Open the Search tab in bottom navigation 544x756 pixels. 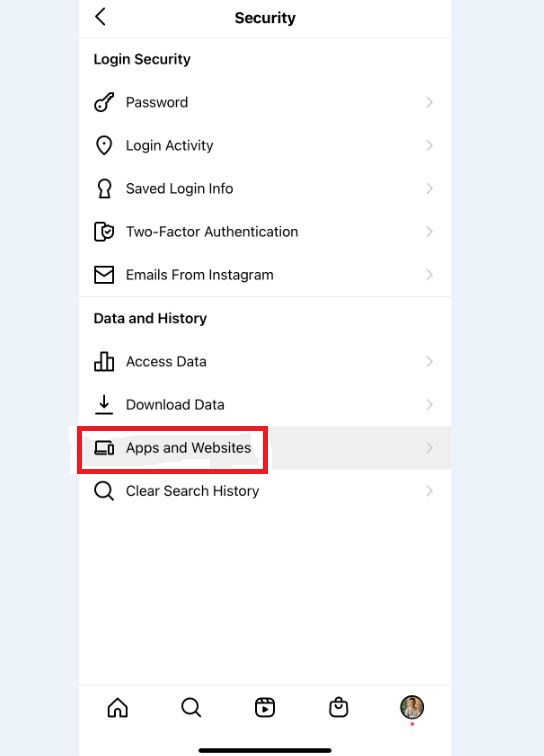[191, 708]
